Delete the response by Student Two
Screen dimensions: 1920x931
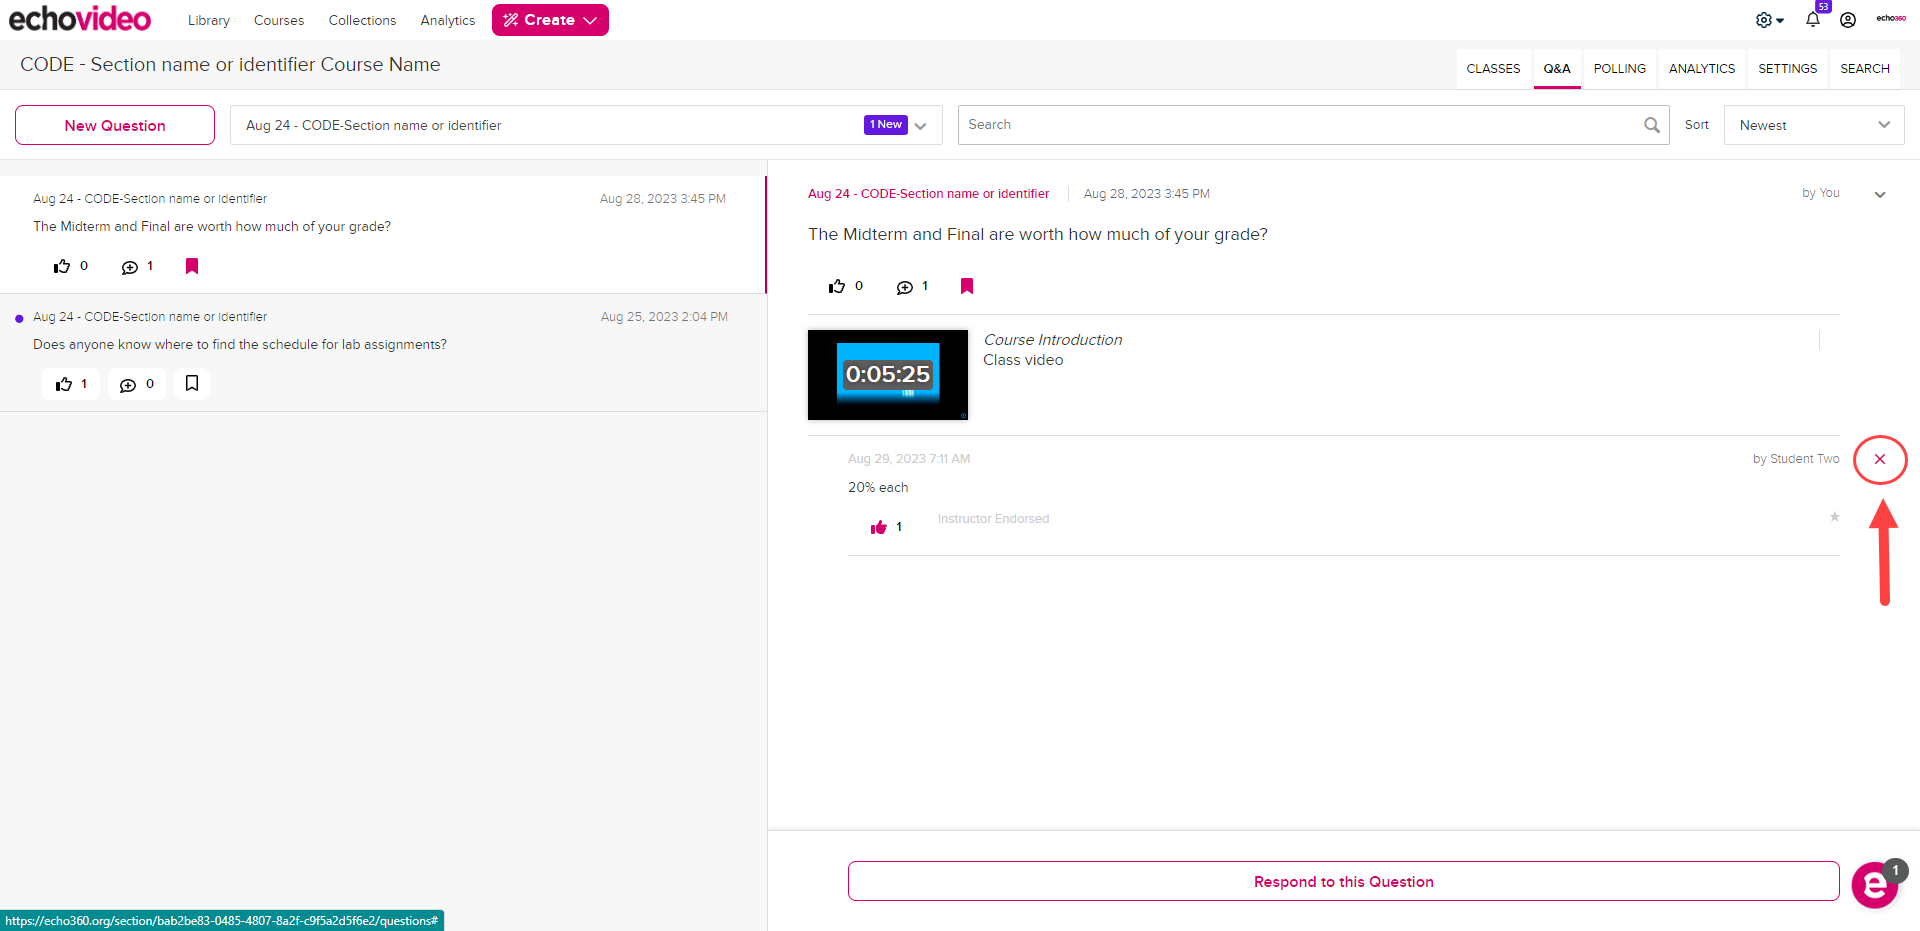(x=1879, y=459)
